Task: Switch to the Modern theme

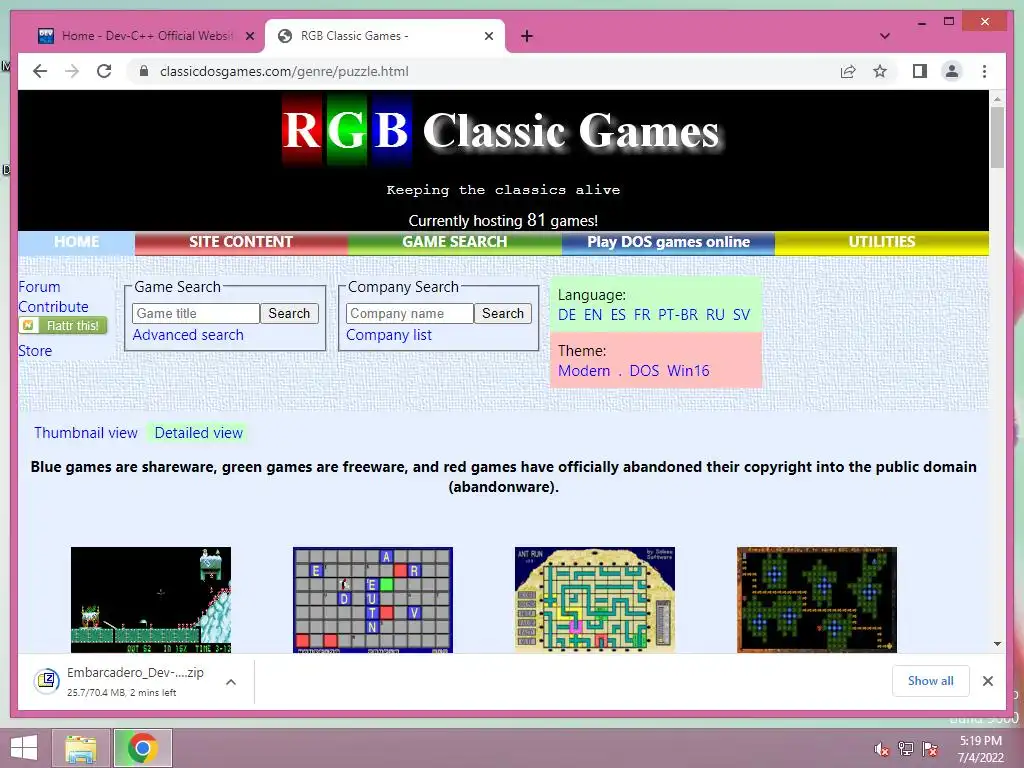Action: click(x=584, y=371)
